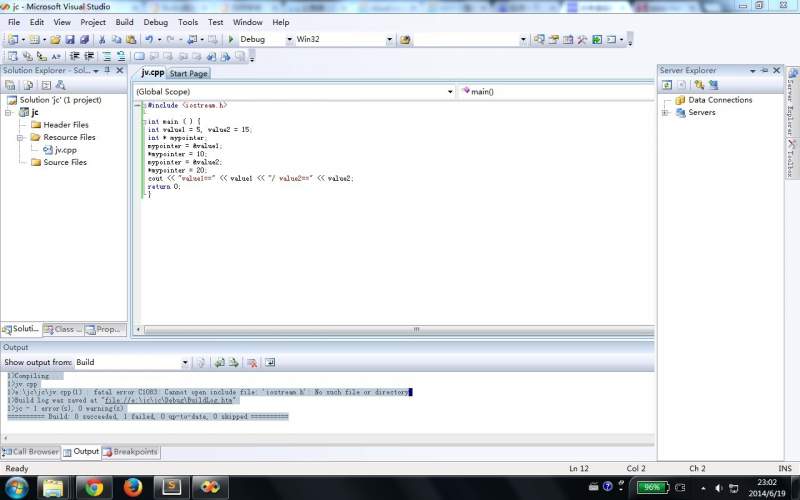The width and height of the screenshot is (800, 500).
Task: Expand the Servers tree node
Action: pos(665,113)
